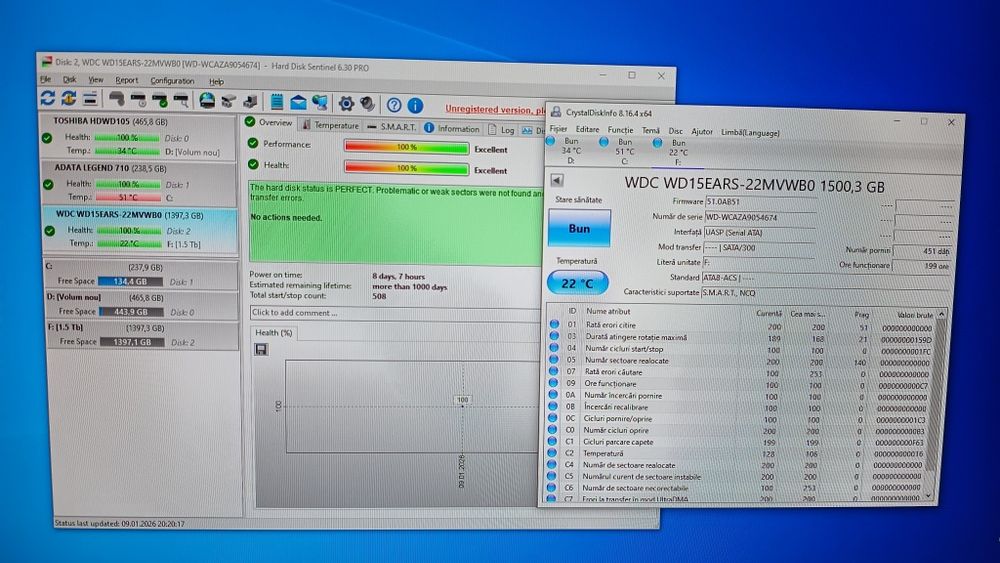Image resolution: width=1000 pixels, height=563 pixels.
Task: Click the 'Click to add comment' field
Action: point(395,313)
